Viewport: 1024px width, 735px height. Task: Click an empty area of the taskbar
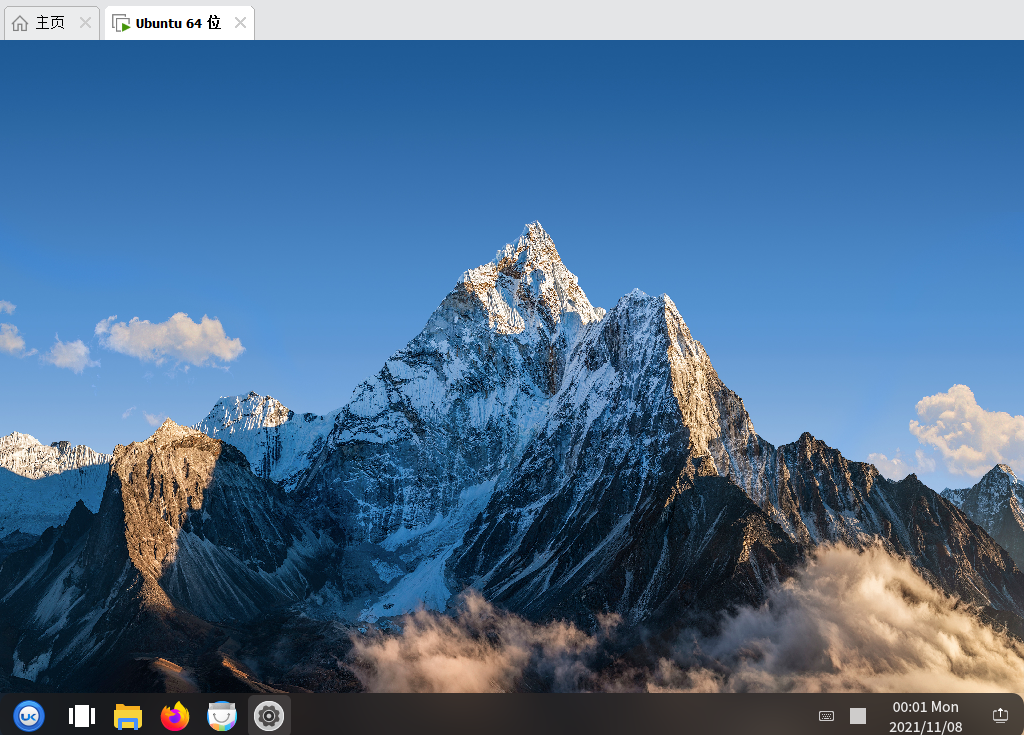(x=550, y=716)
